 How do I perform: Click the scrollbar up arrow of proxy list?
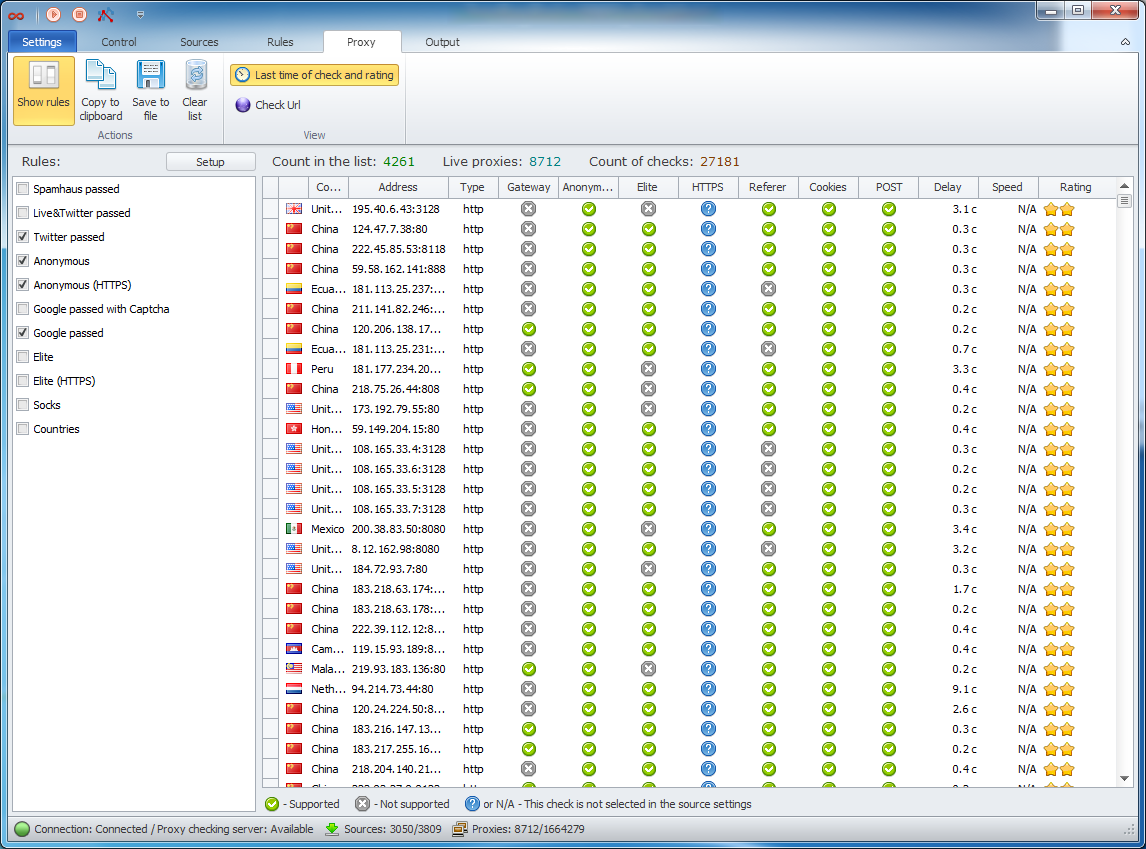(x=1125, y=186)
